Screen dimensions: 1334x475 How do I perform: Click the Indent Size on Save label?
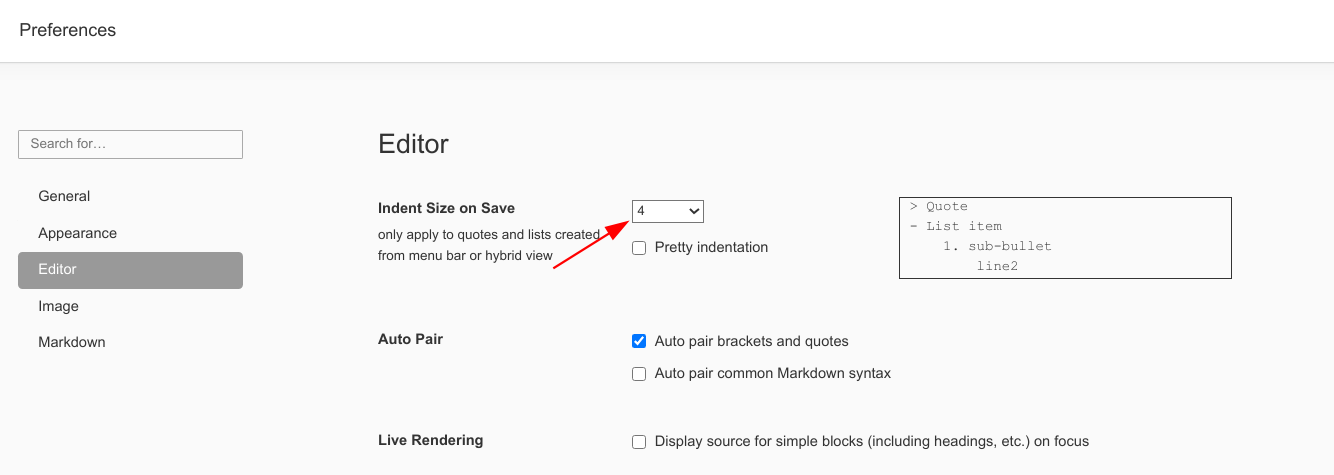[446, 208]
